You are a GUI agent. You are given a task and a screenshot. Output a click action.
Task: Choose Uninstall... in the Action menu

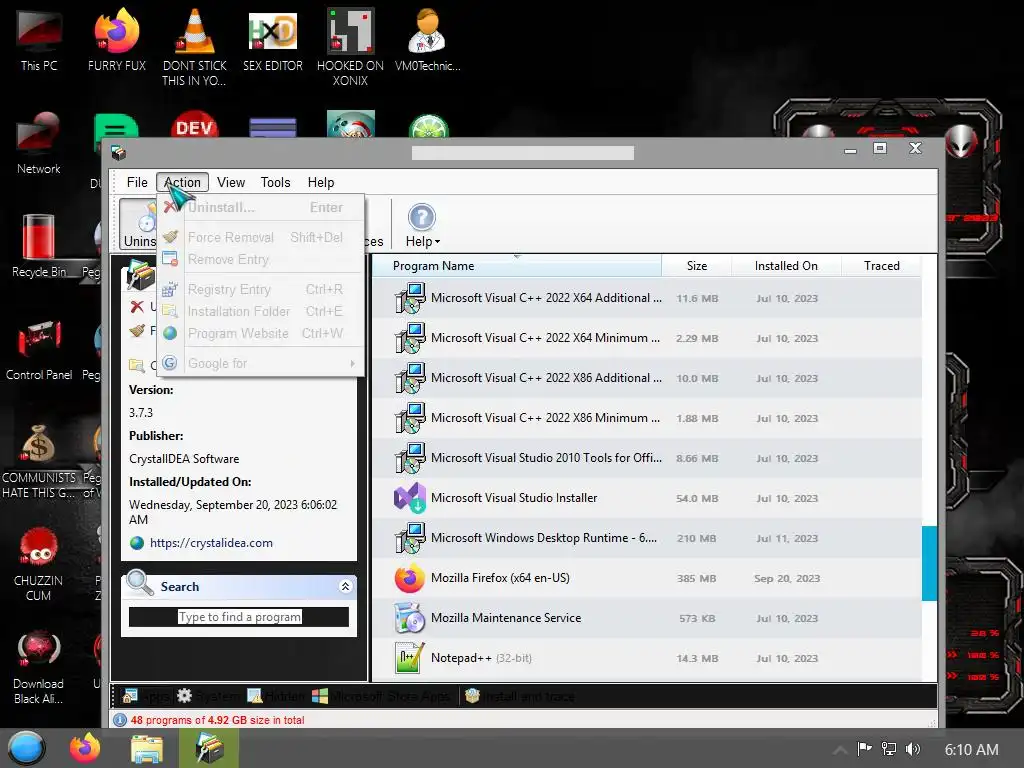coord(260,208)
